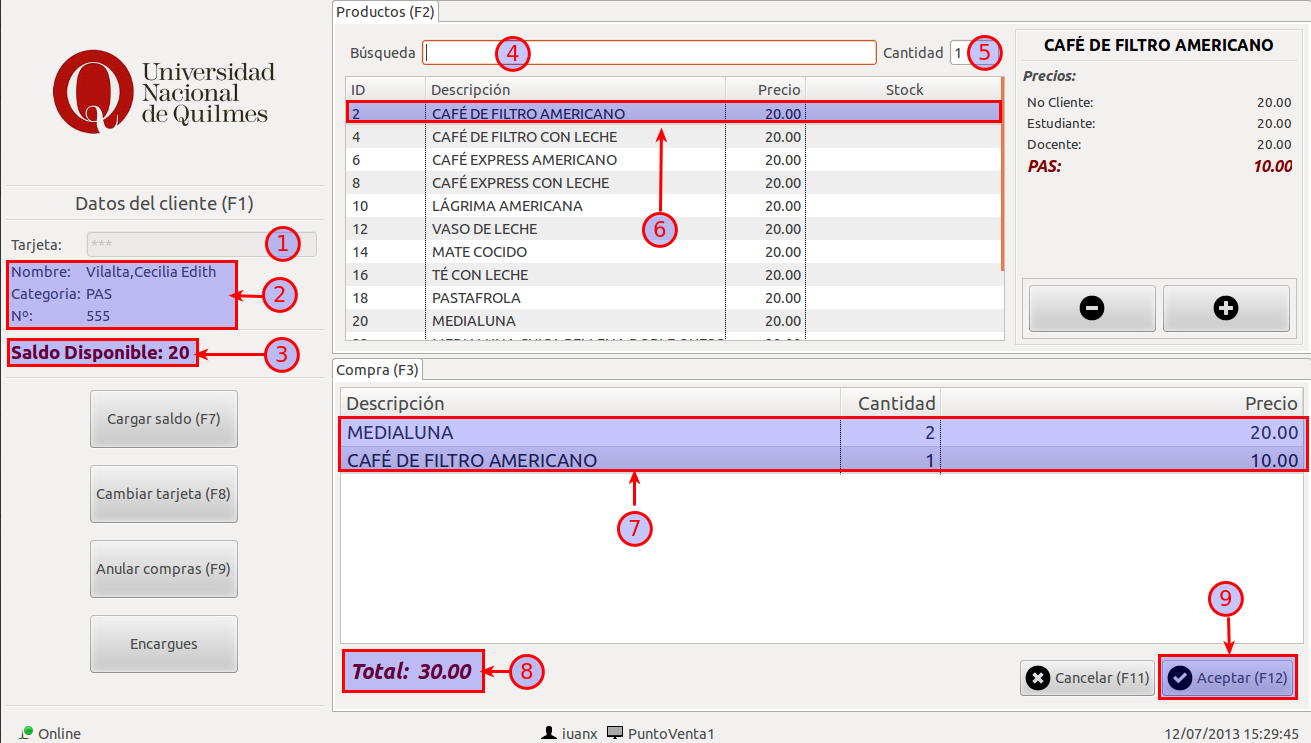Confirm purchase with Aceptar (F12)
The image size is (1311, 743).
pos(1228,678)
